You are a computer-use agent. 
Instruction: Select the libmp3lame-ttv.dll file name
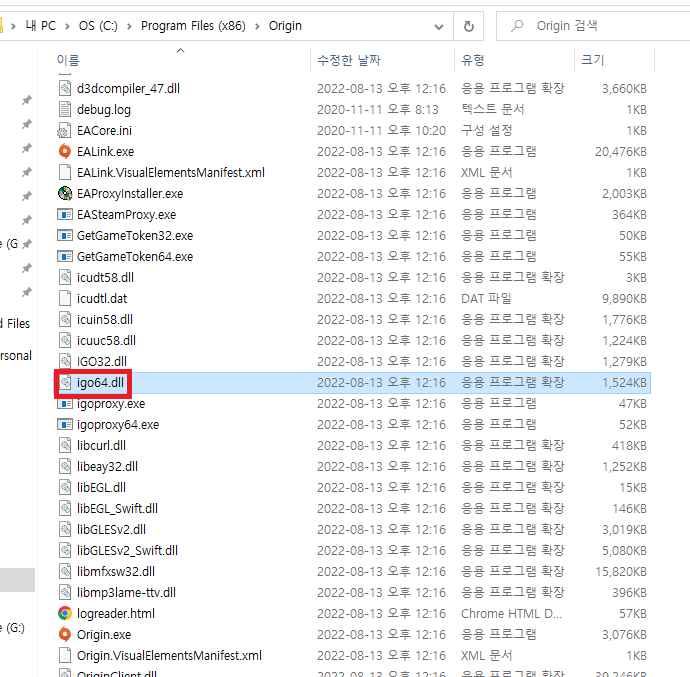126,592
